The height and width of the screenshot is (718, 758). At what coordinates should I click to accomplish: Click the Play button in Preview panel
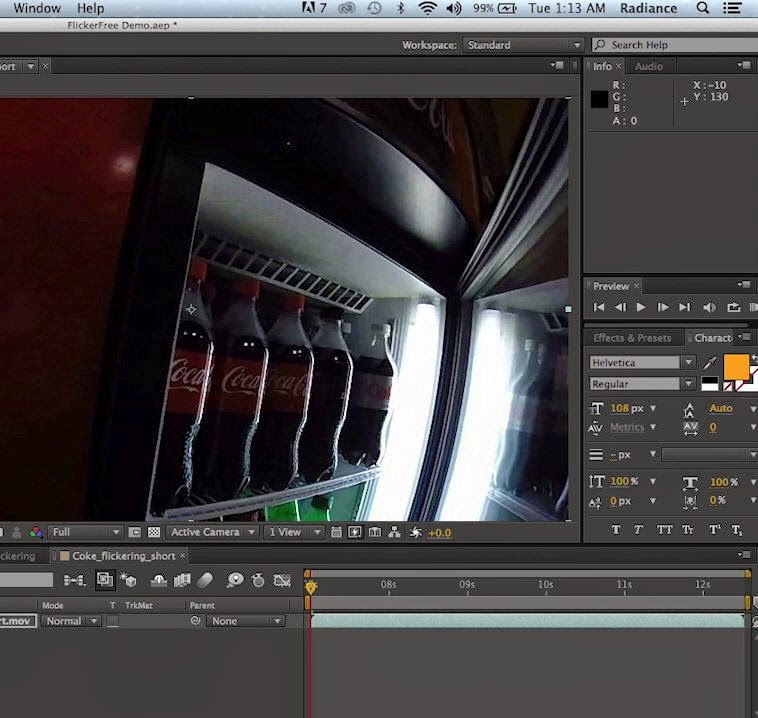click(x=641, y=308)
